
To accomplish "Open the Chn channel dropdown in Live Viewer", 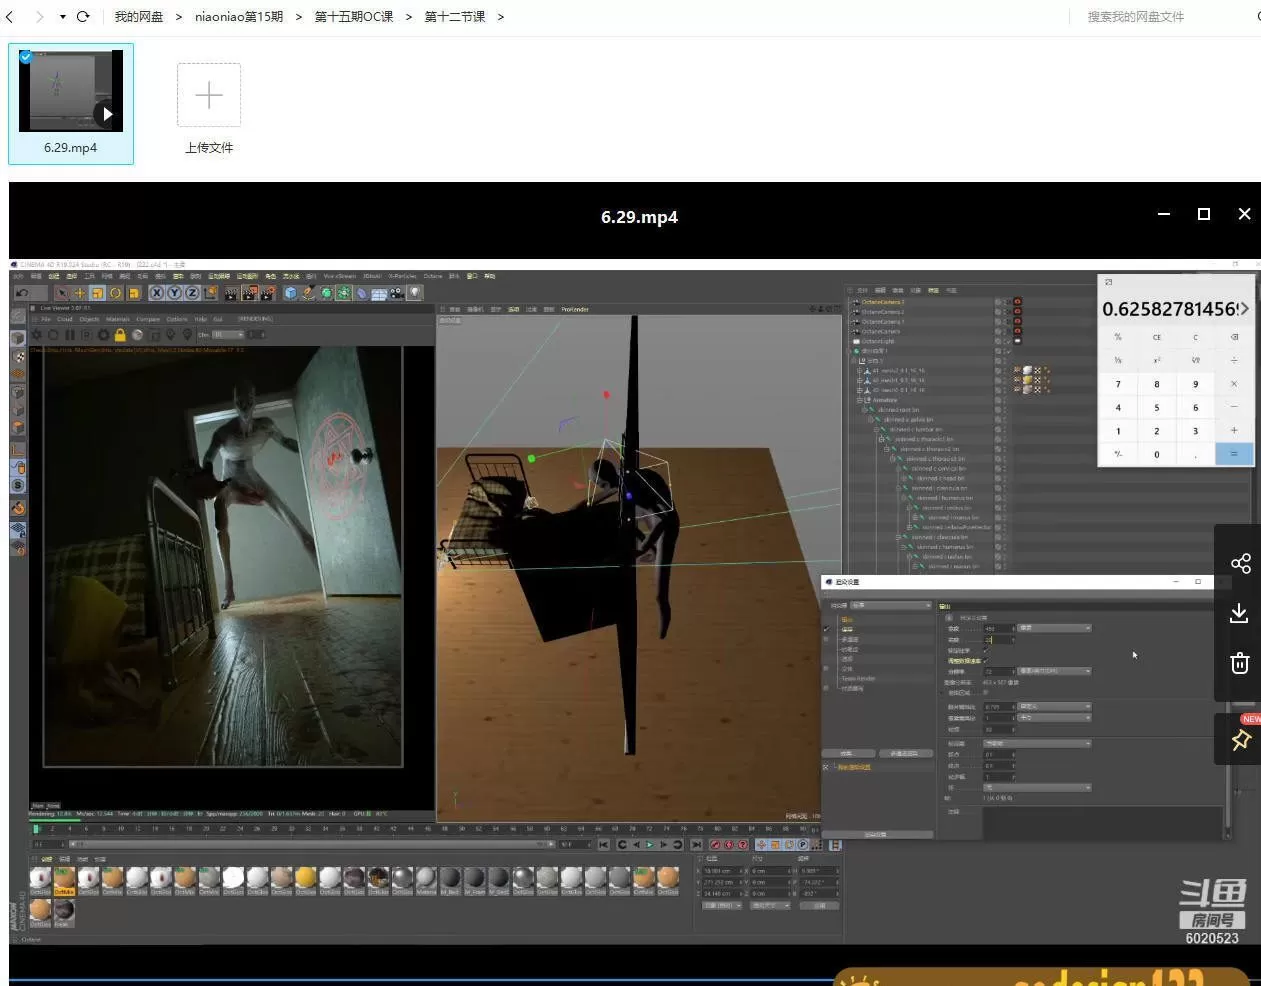I will pyautogui.click(x=227, y=335).
